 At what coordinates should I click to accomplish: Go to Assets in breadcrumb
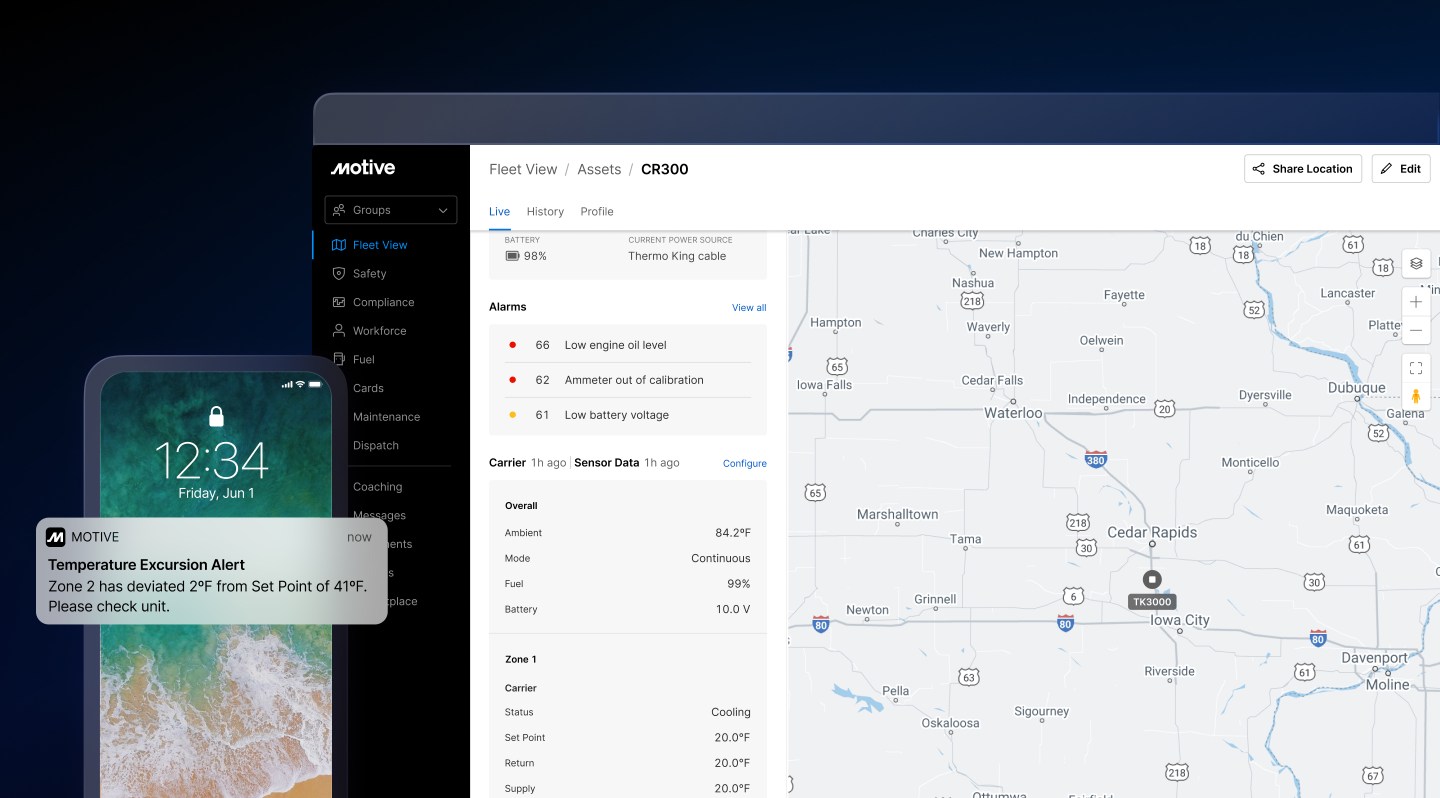point(599,170)
